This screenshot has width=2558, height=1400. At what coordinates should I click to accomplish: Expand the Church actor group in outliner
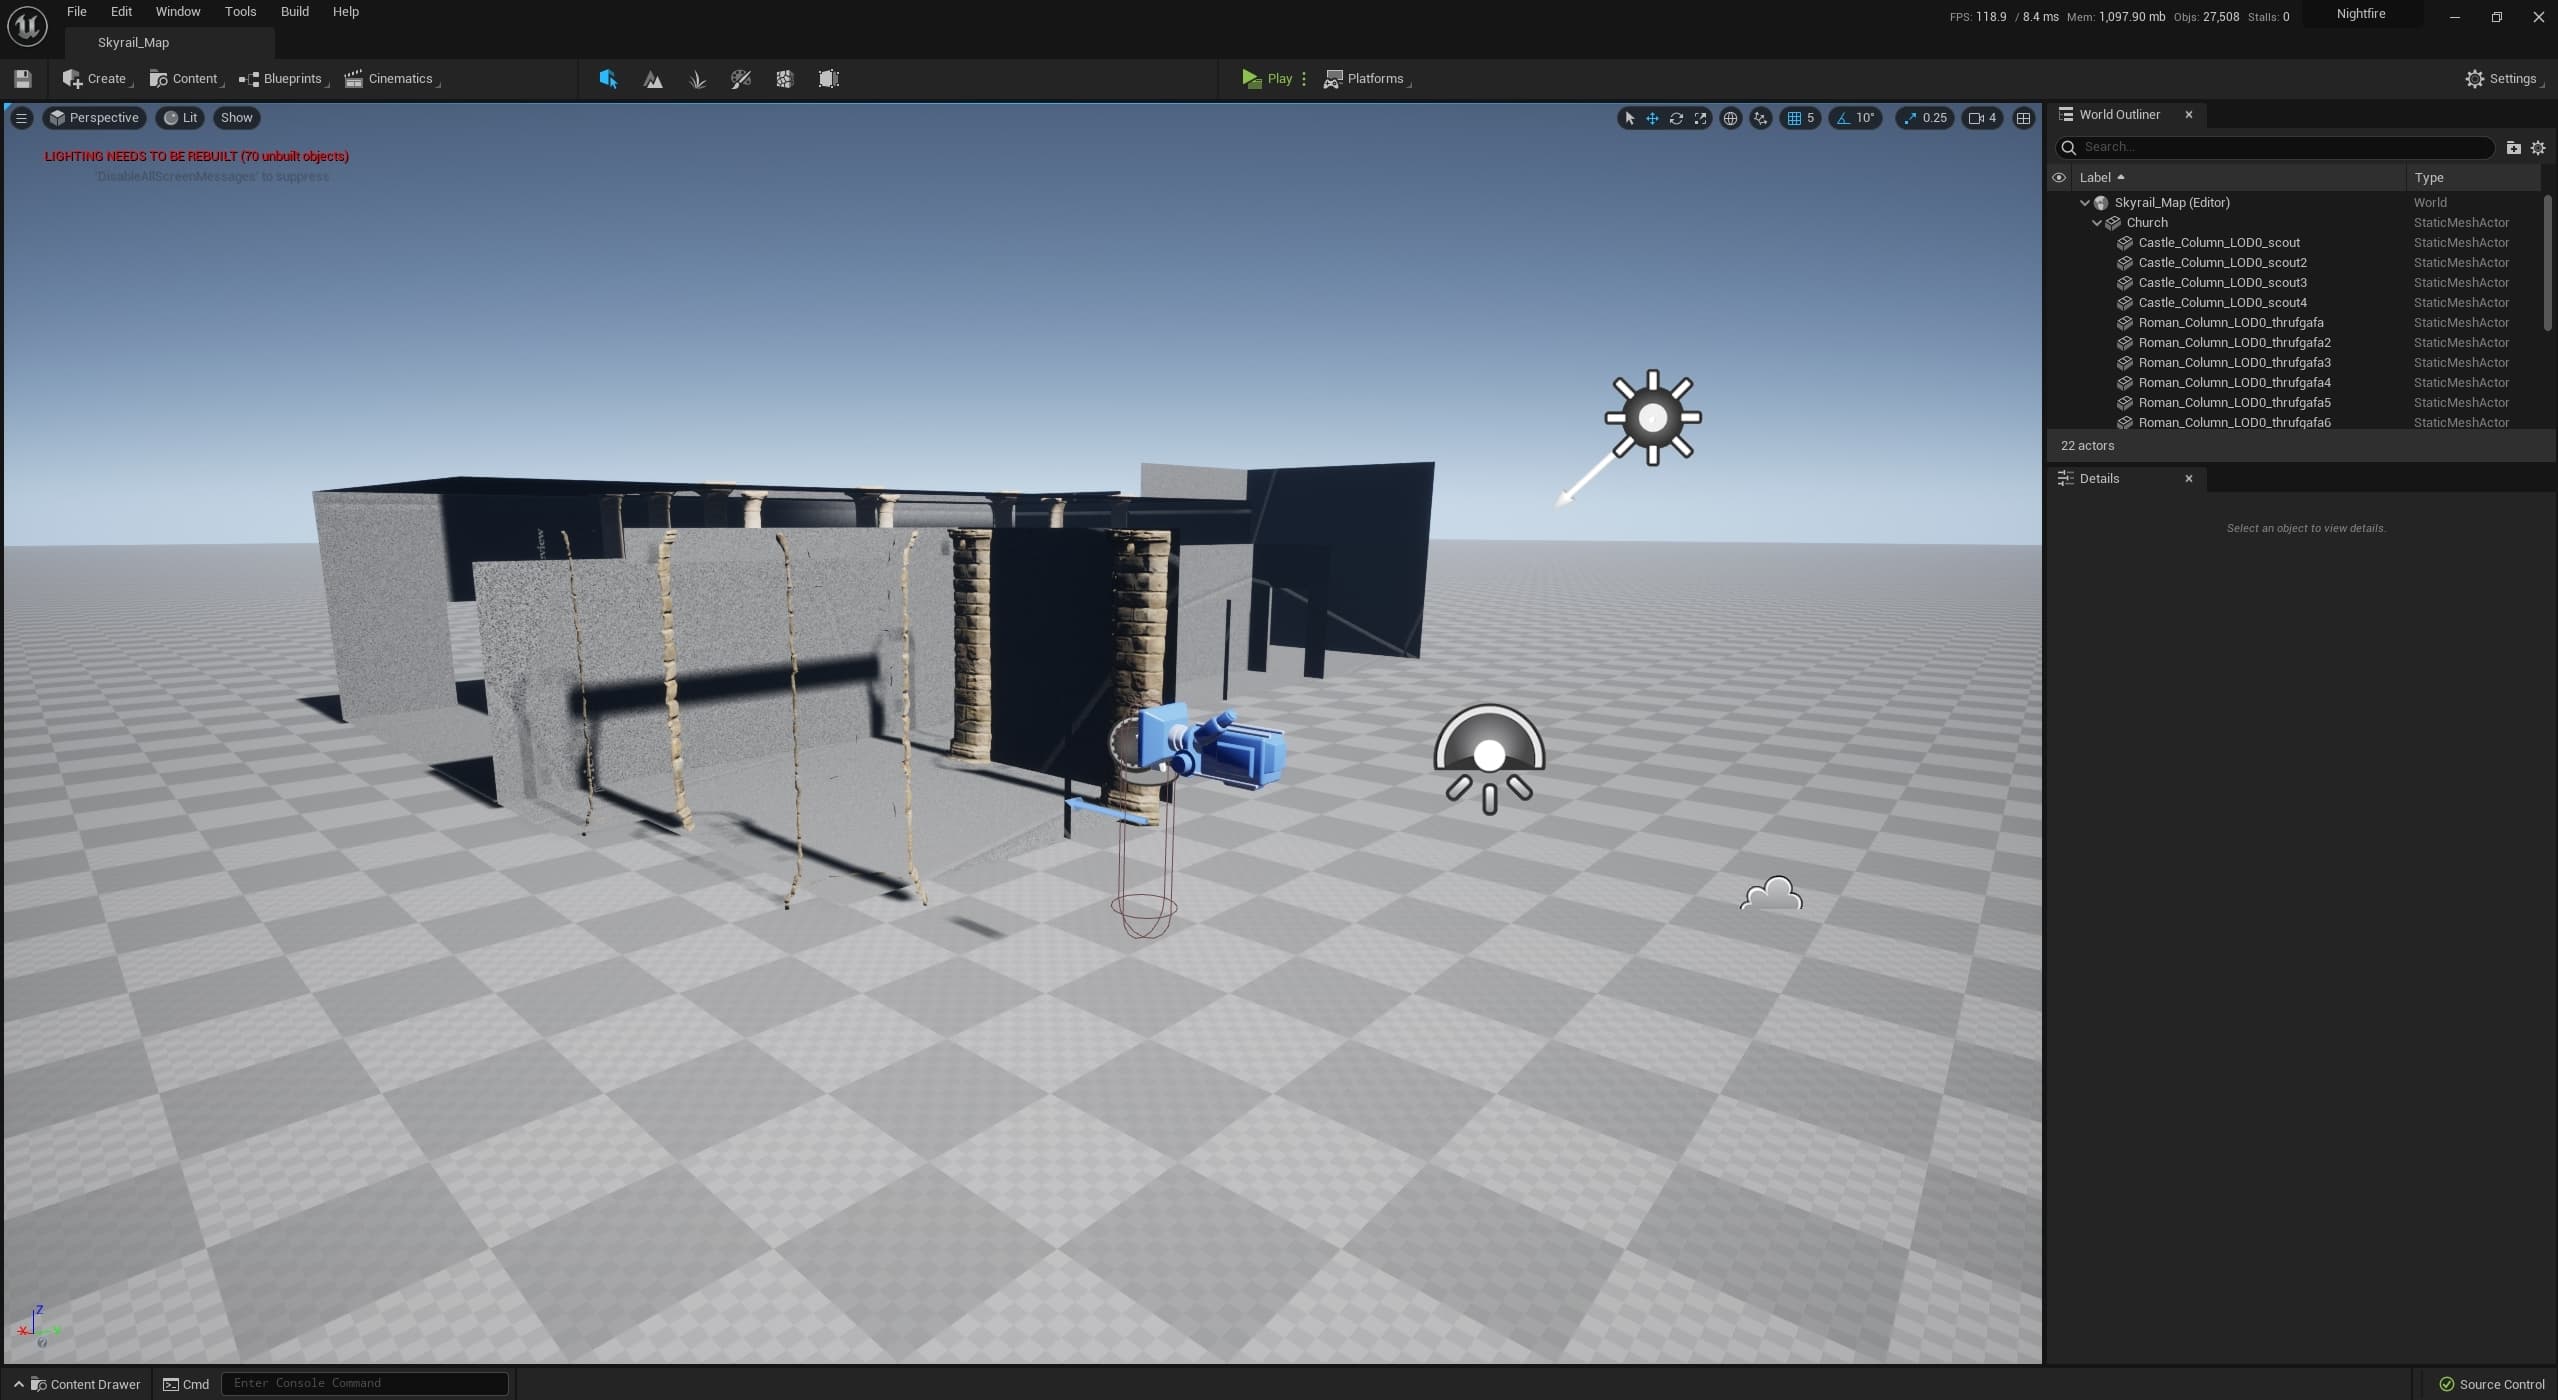point(2098,224)
